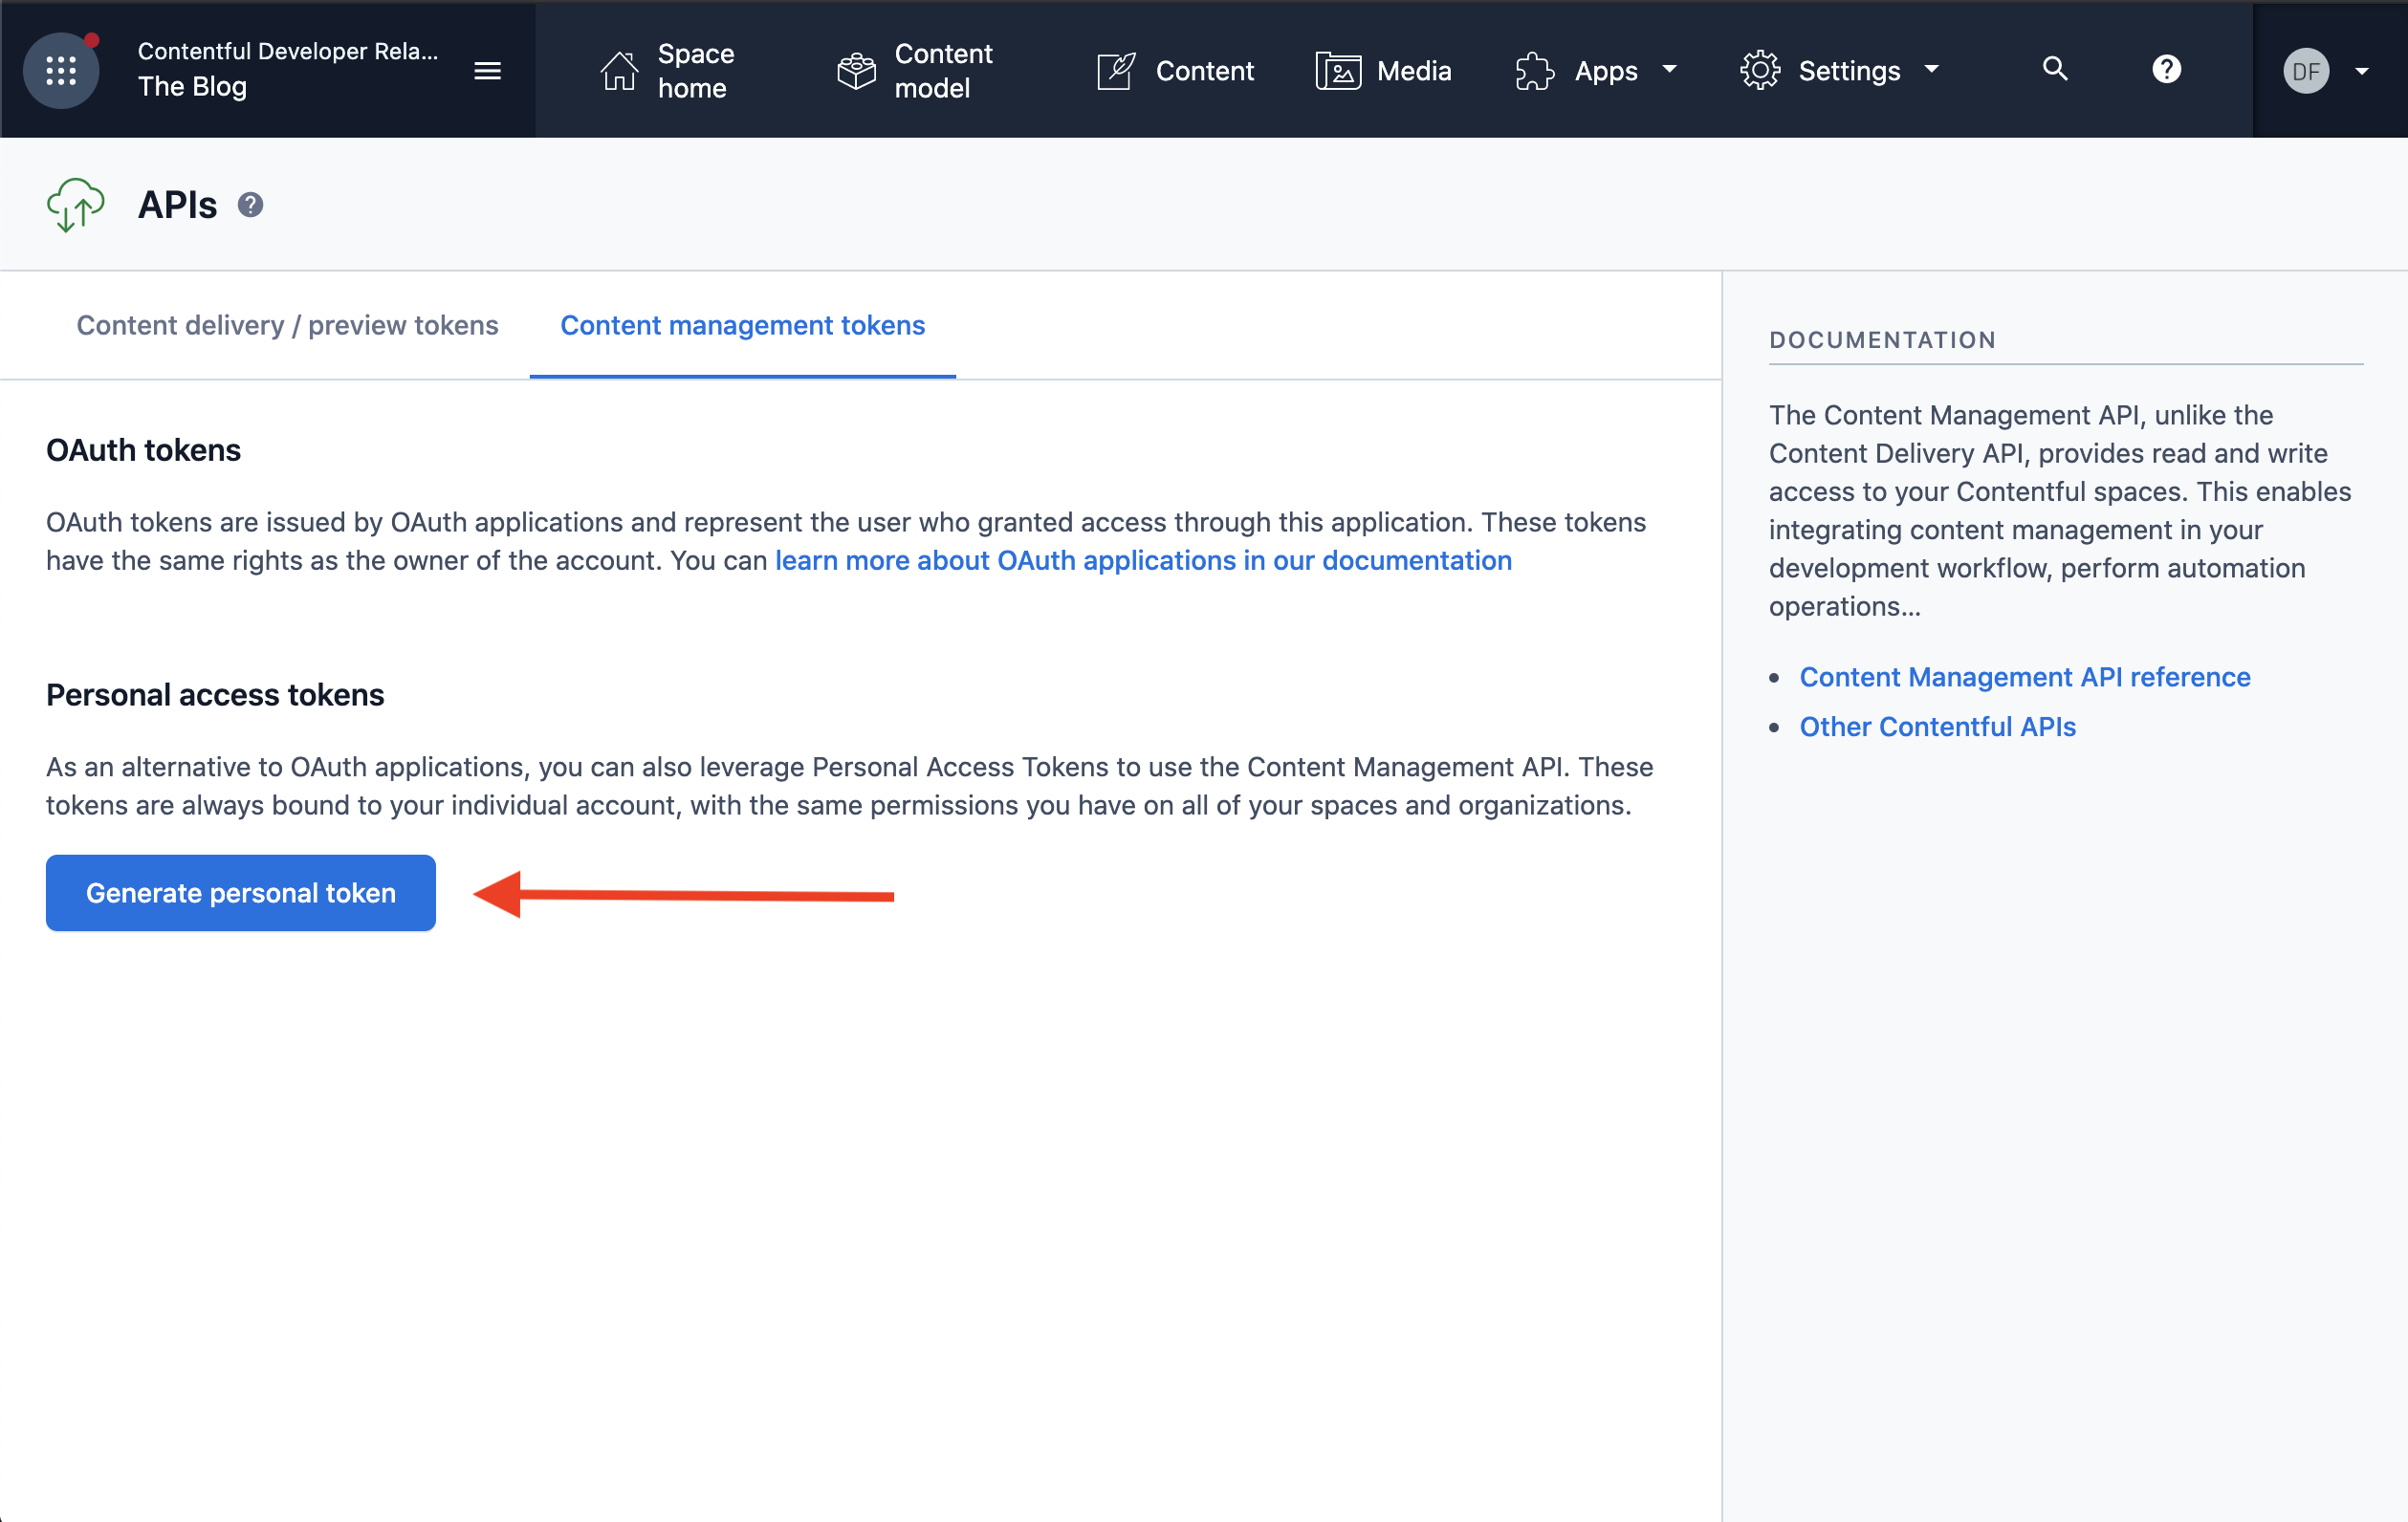Click the APIs cloud icon

[75, 204]
